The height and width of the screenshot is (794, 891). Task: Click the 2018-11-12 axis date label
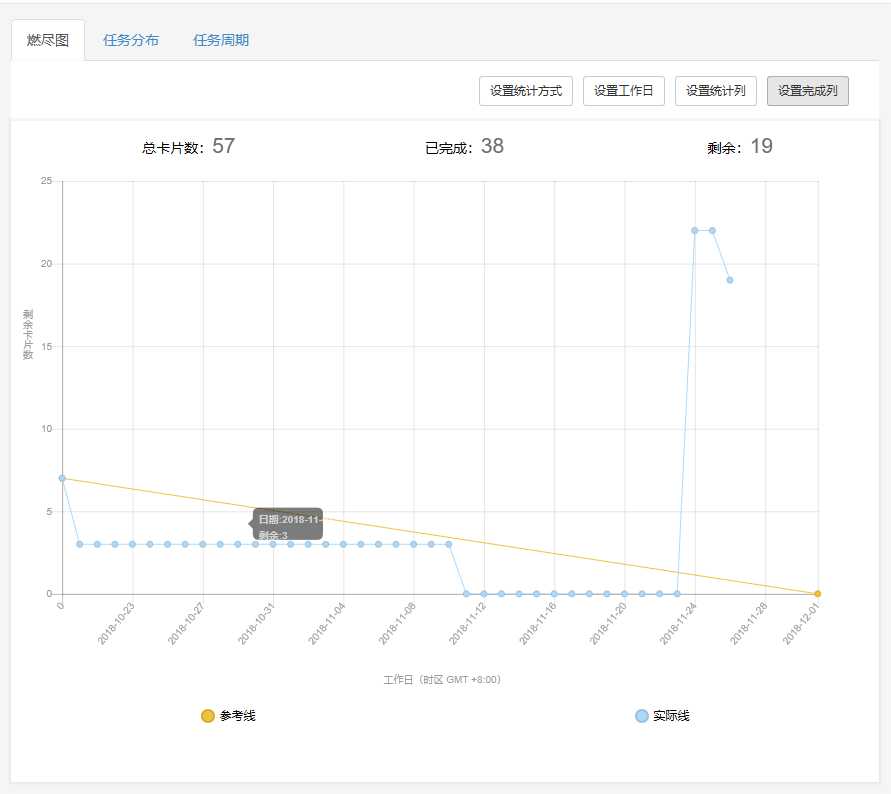[x=468, y=623]
